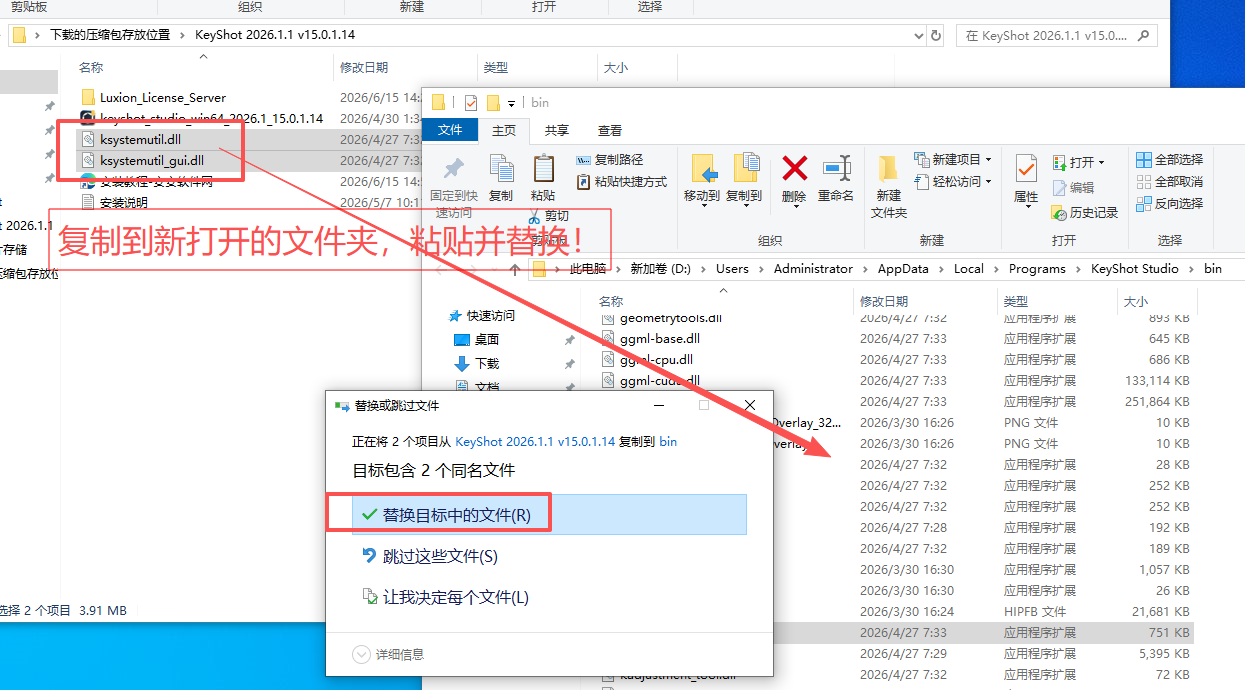Click Invert selection (反向选择)

(1170, 204)
